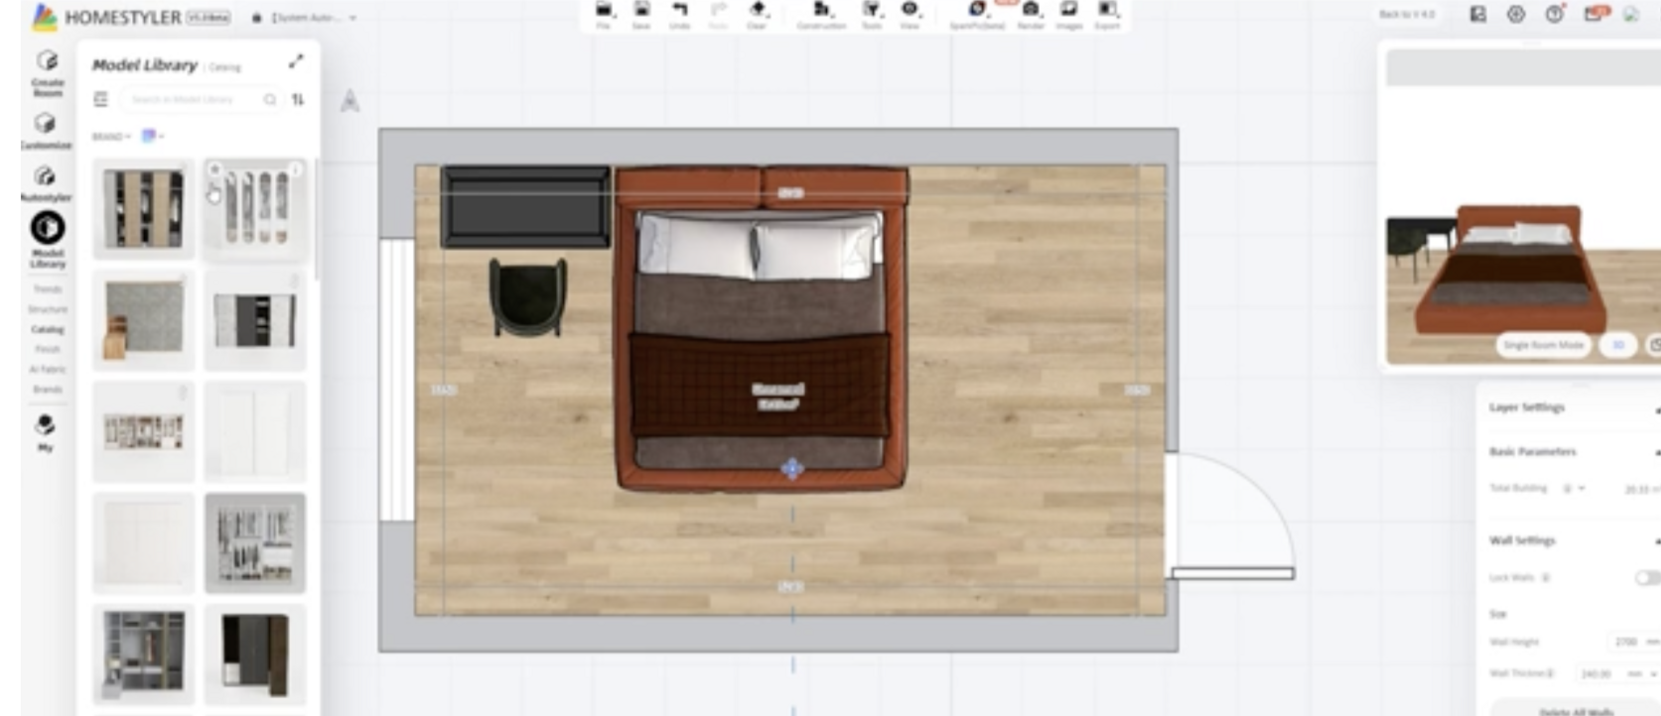
Task: Open the View eye menu
Action: [x=910, y=14]
